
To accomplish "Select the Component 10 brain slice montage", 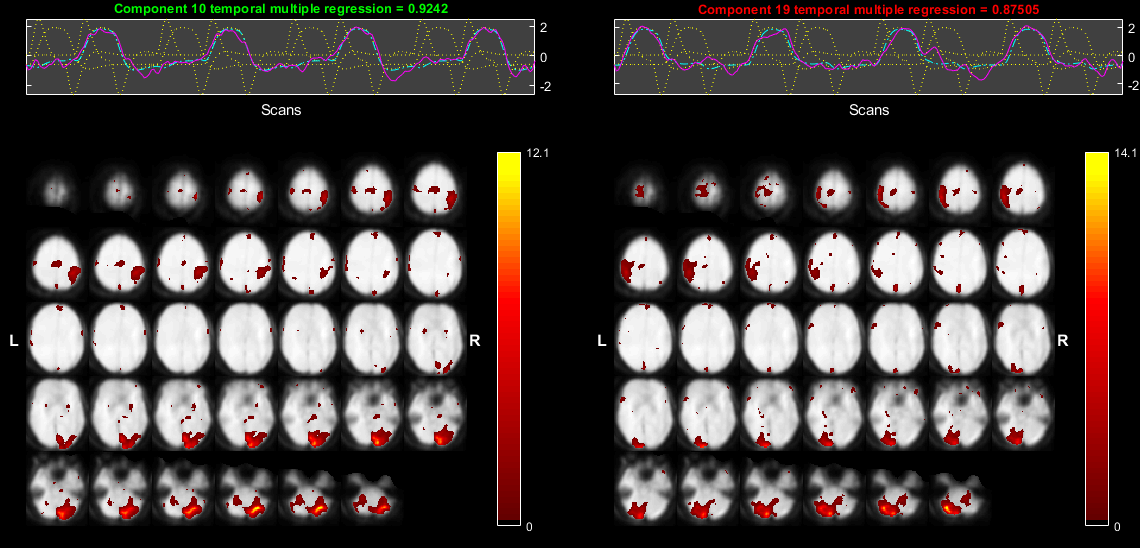I will pos(247,338).
